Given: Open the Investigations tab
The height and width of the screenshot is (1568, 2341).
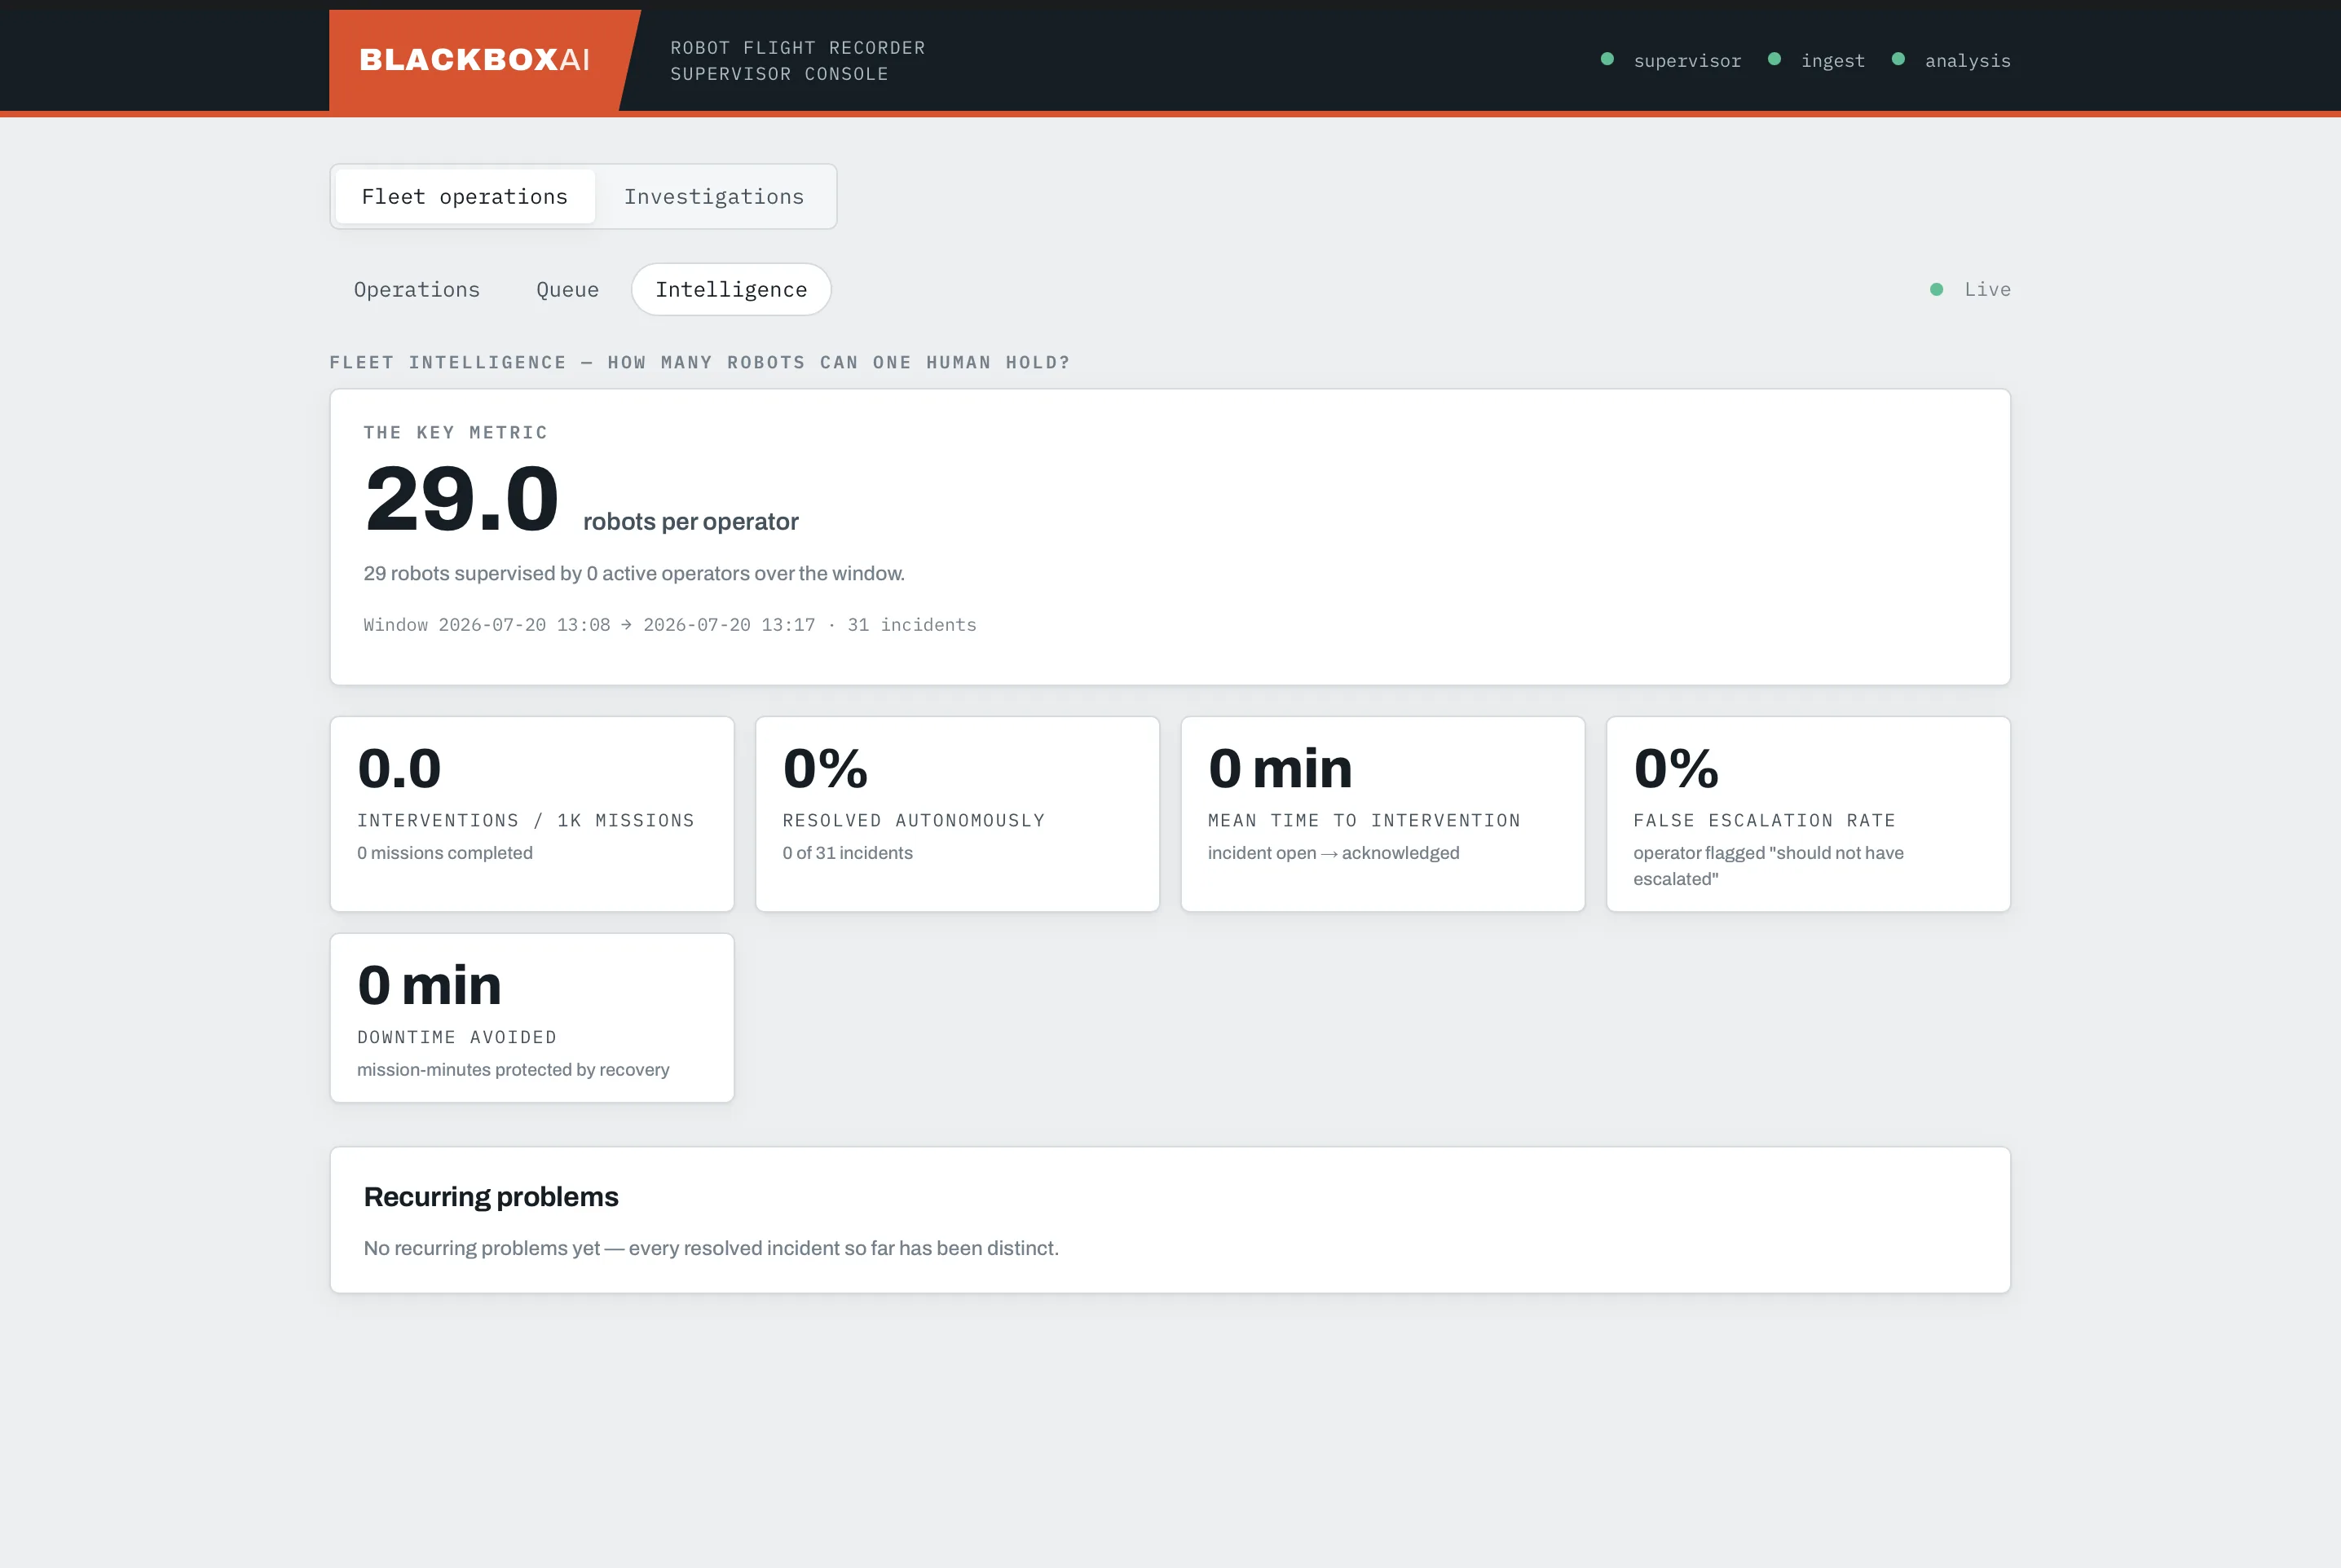Looking at the screenshot, I should (x=714, y=197).
